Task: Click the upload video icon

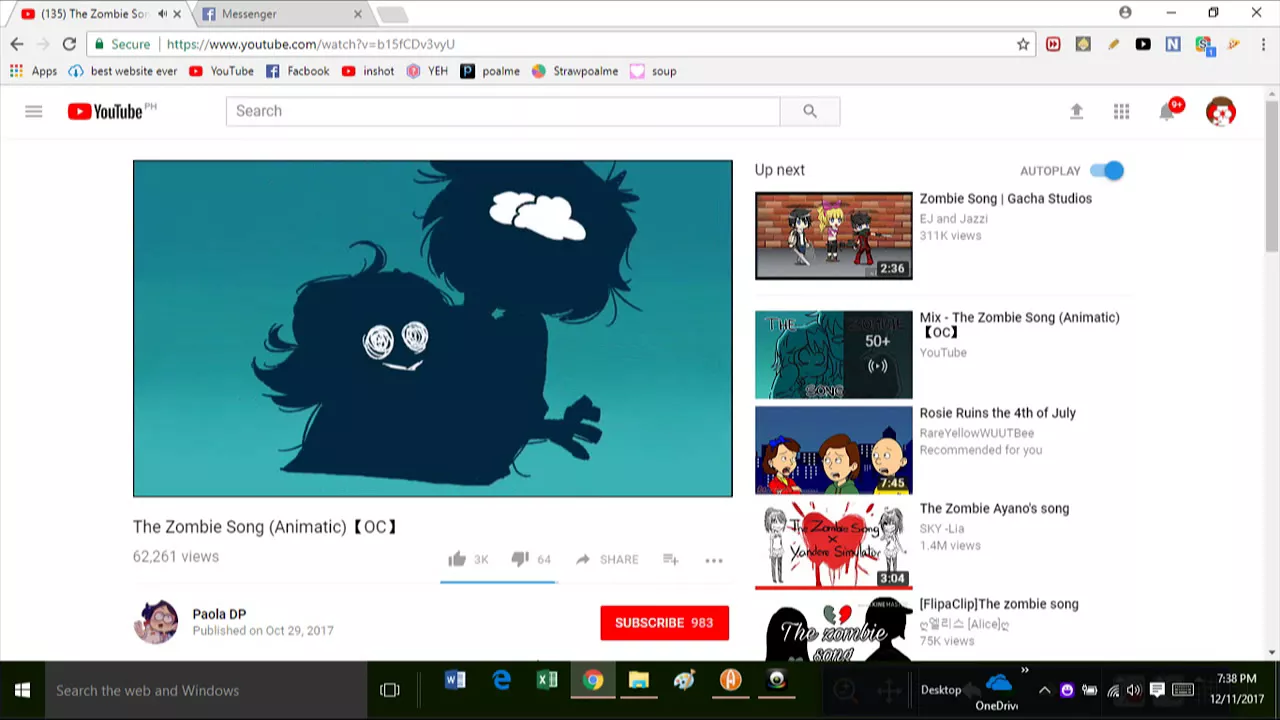Action: click(1076, 112)
